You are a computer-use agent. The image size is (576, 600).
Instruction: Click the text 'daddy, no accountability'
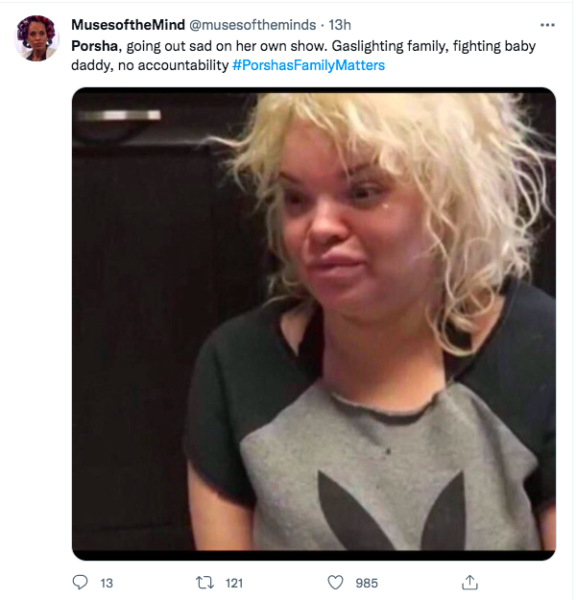(150, 65)
